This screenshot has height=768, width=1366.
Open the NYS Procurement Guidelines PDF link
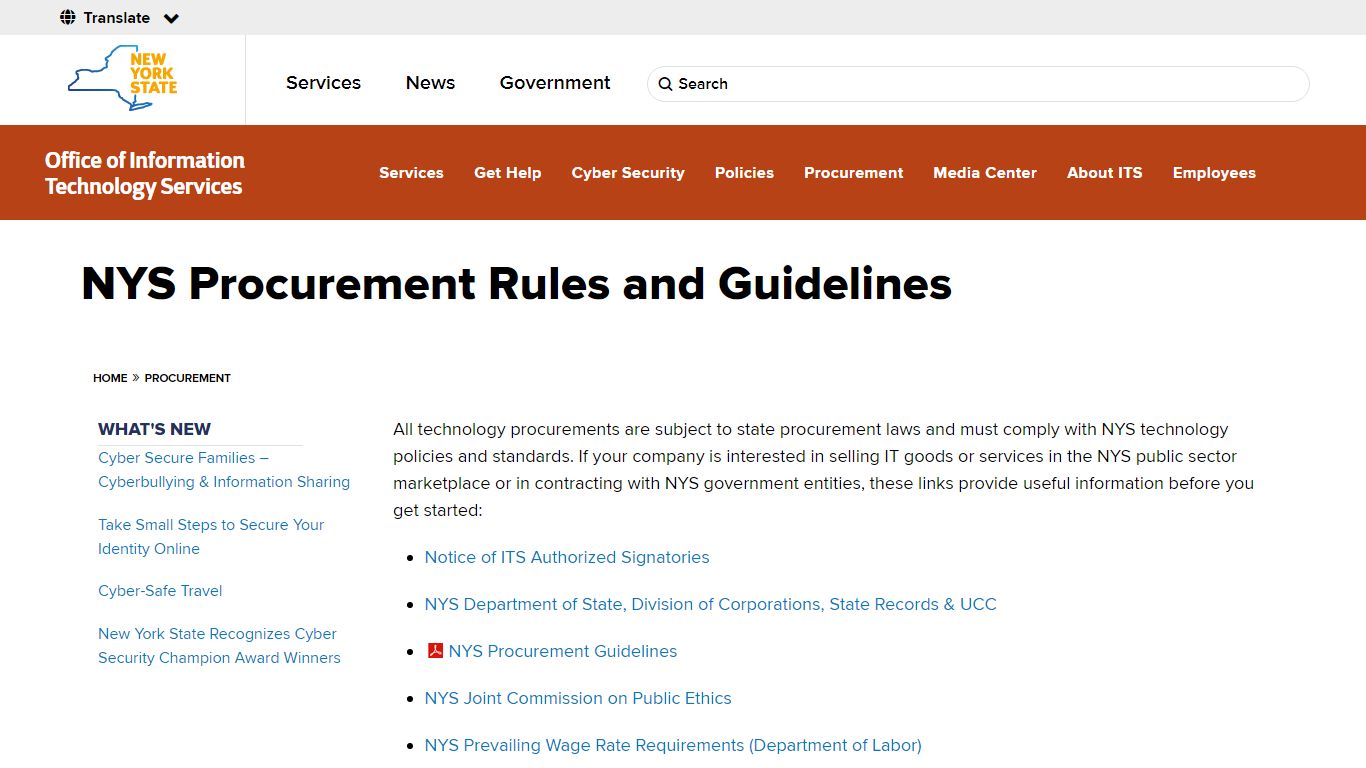click(563, 651)
